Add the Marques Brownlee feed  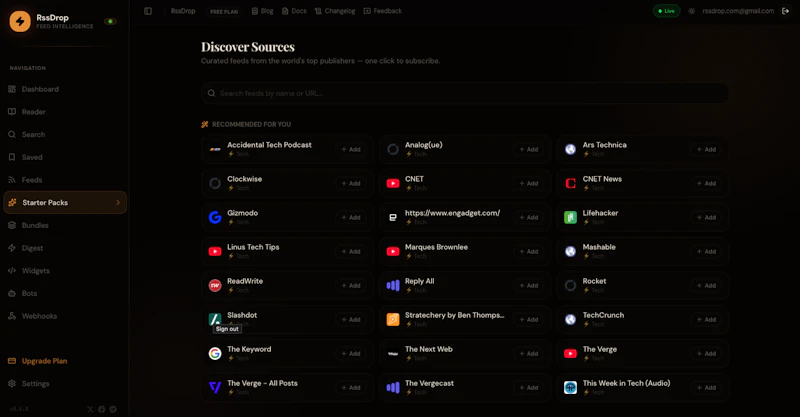point(529,252)
